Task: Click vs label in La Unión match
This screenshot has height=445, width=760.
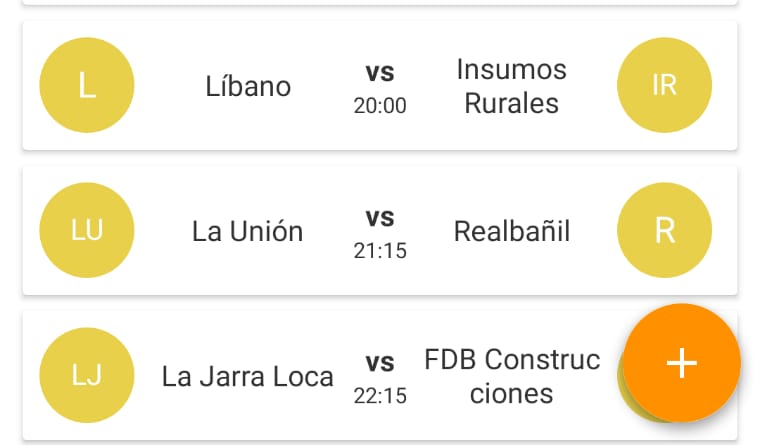Action: [x=380, y=218]
